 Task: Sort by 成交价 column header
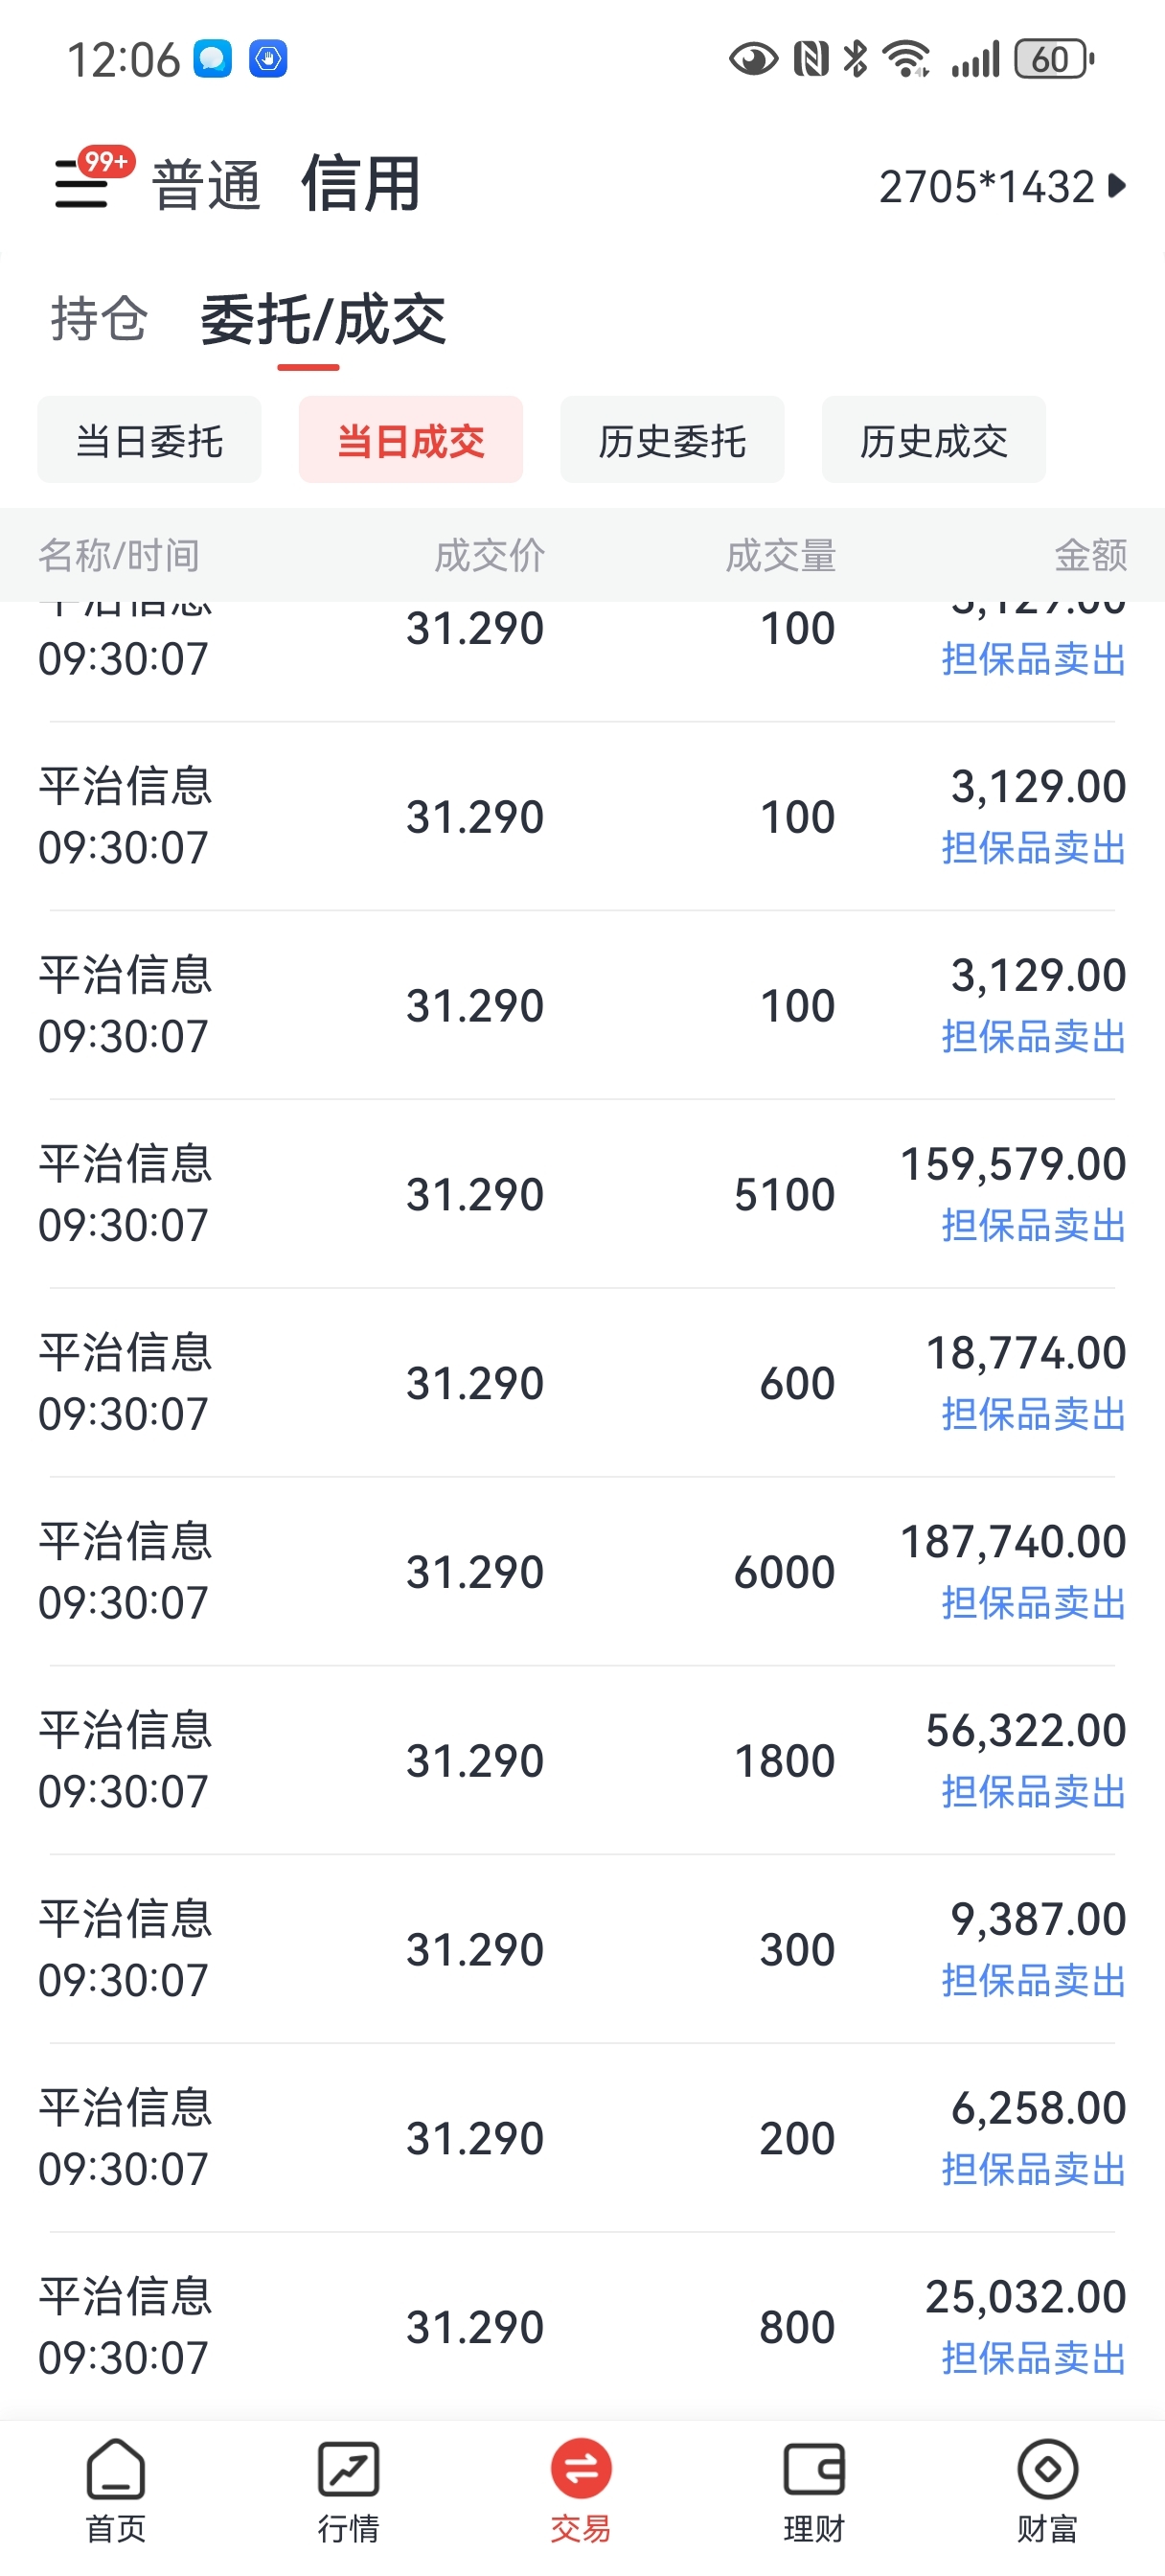pos(489,555)
